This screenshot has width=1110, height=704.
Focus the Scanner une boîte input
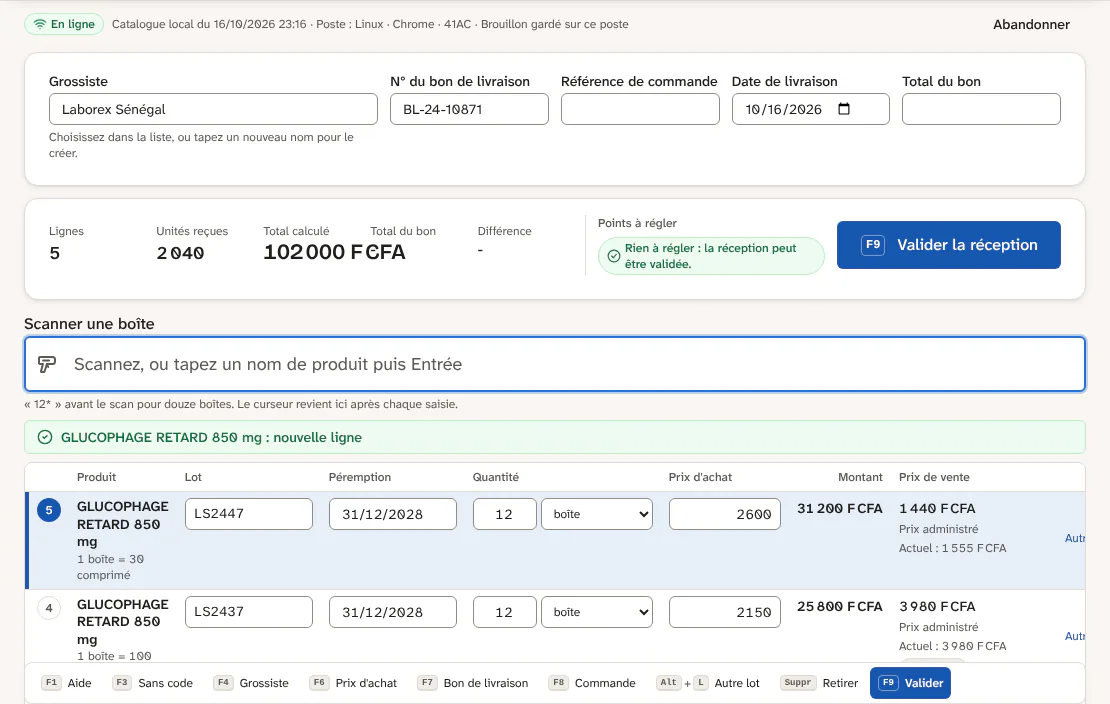[x=555, y=364]
